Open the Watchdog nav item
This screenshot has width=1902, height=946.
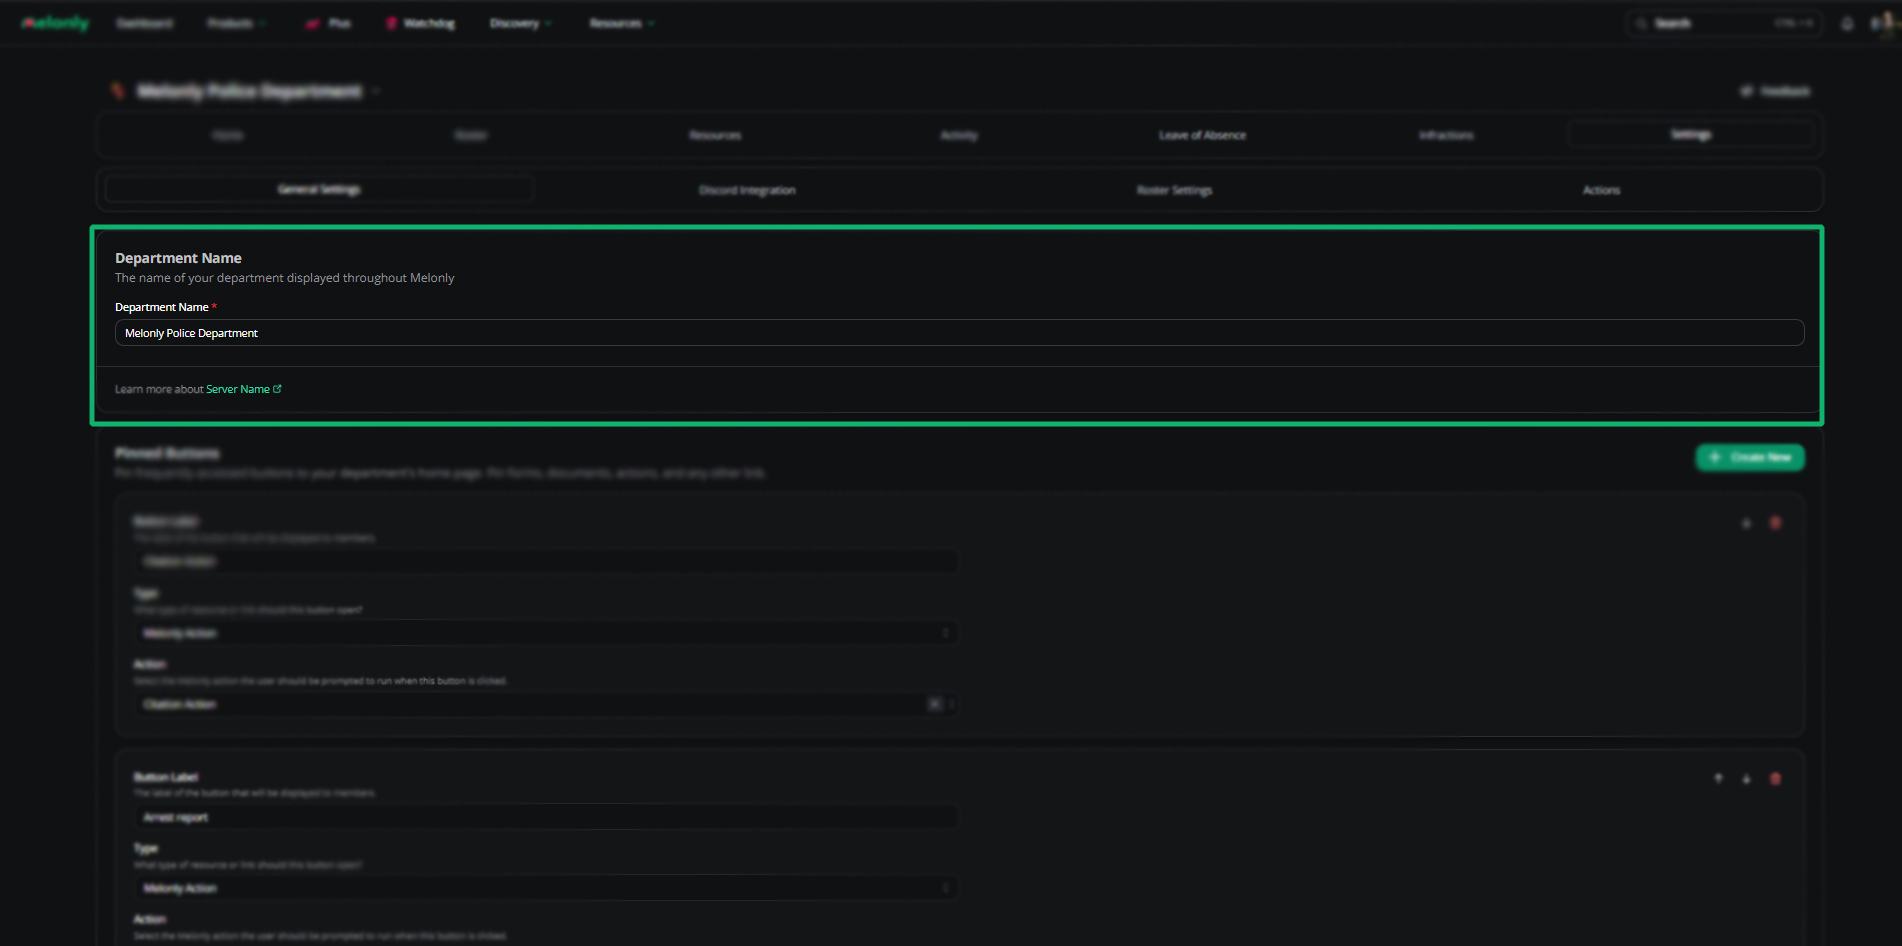click(x=421, y=23)
